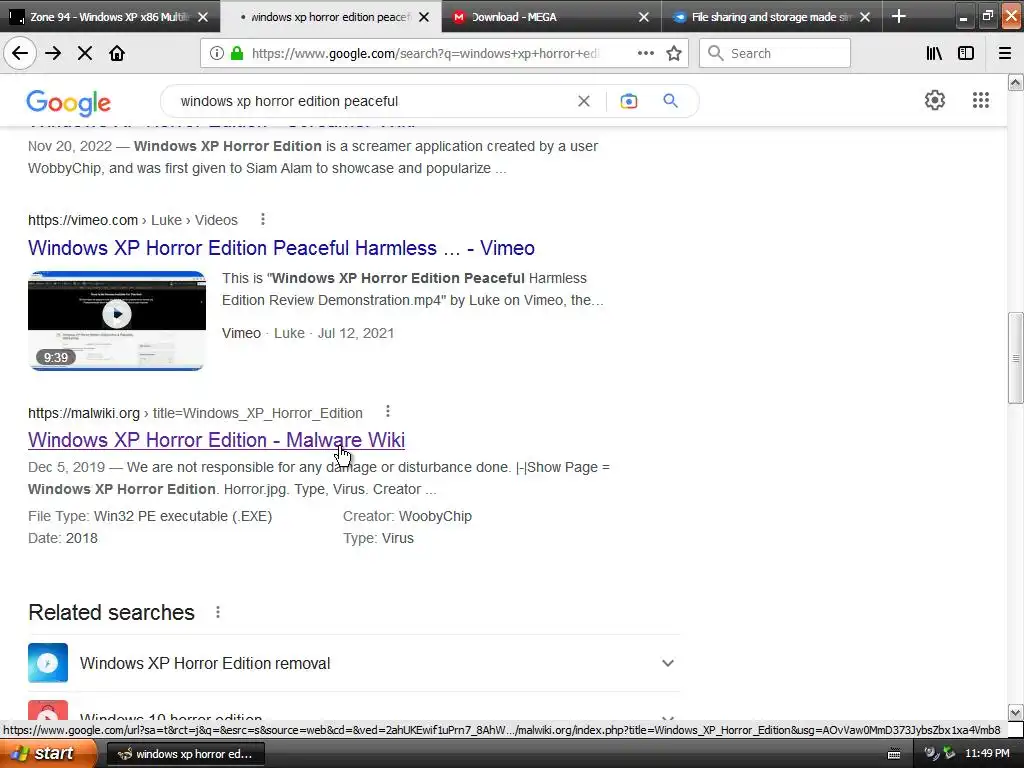Clear the Google search query
The image size is (1024, 768).
pos(584,101)
